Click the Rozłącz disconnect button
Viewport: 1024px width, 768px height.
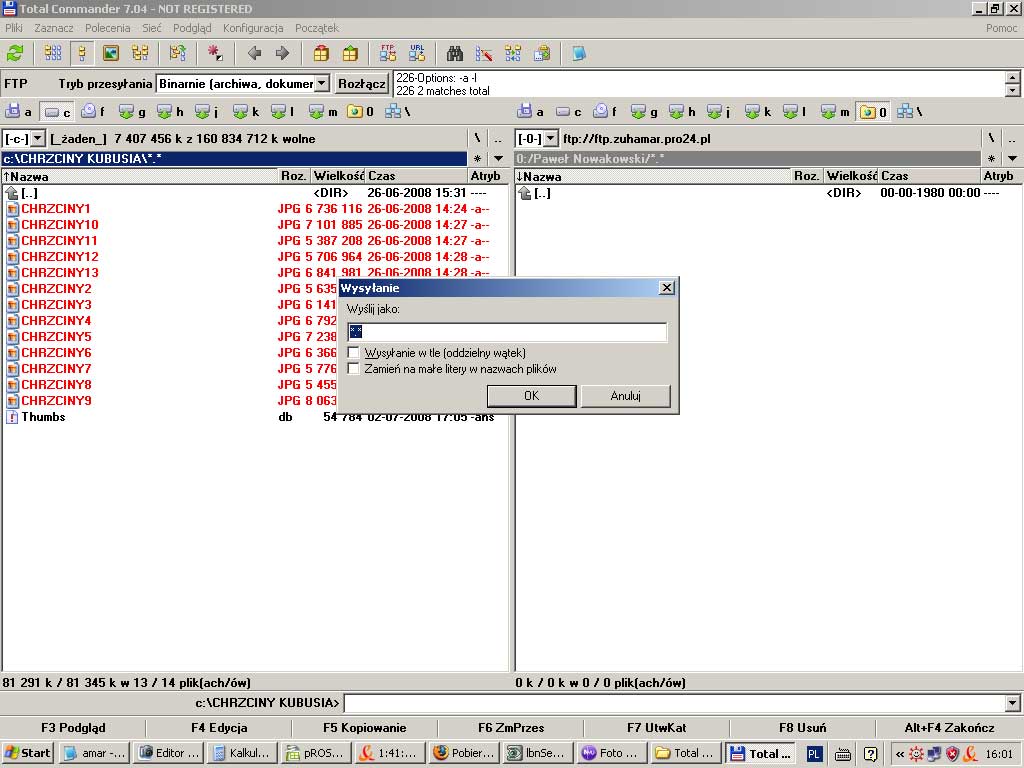(362, 84)
